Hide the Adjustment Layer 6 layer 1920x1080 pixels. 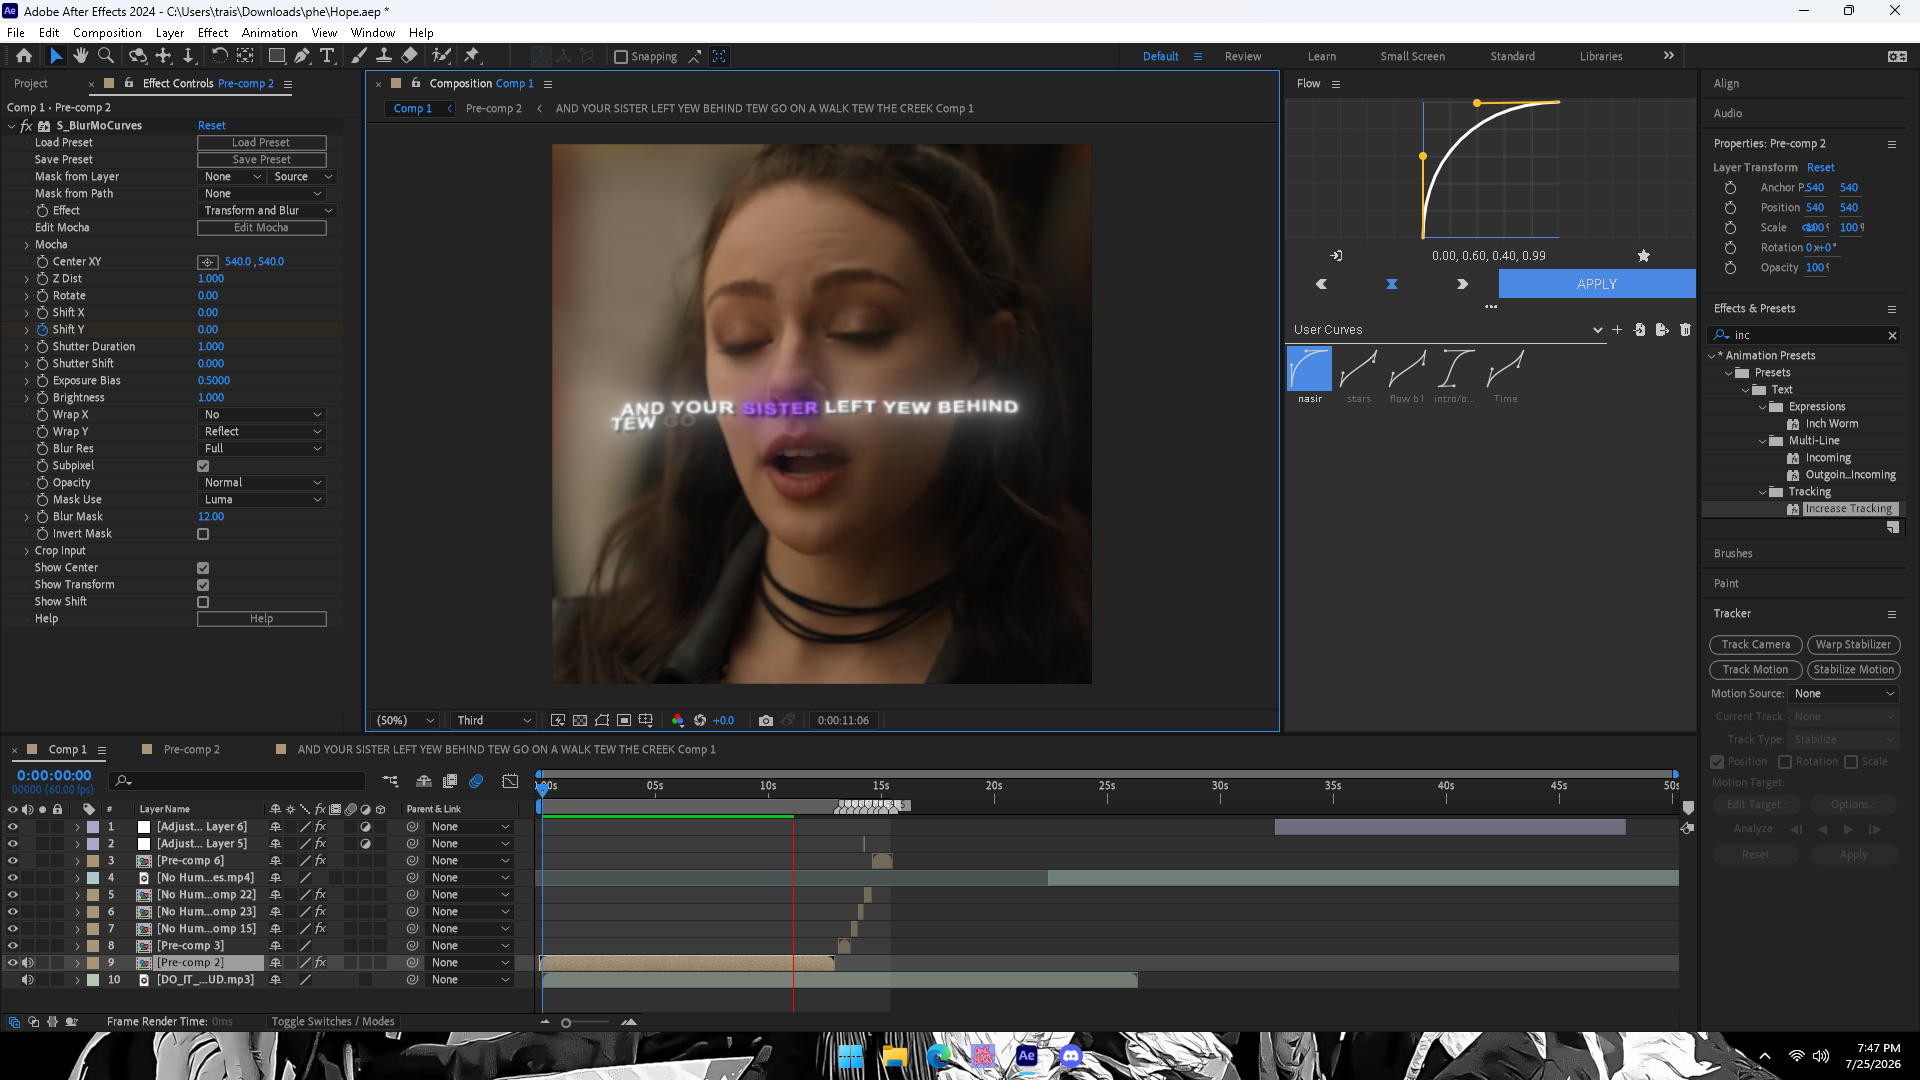12,827
